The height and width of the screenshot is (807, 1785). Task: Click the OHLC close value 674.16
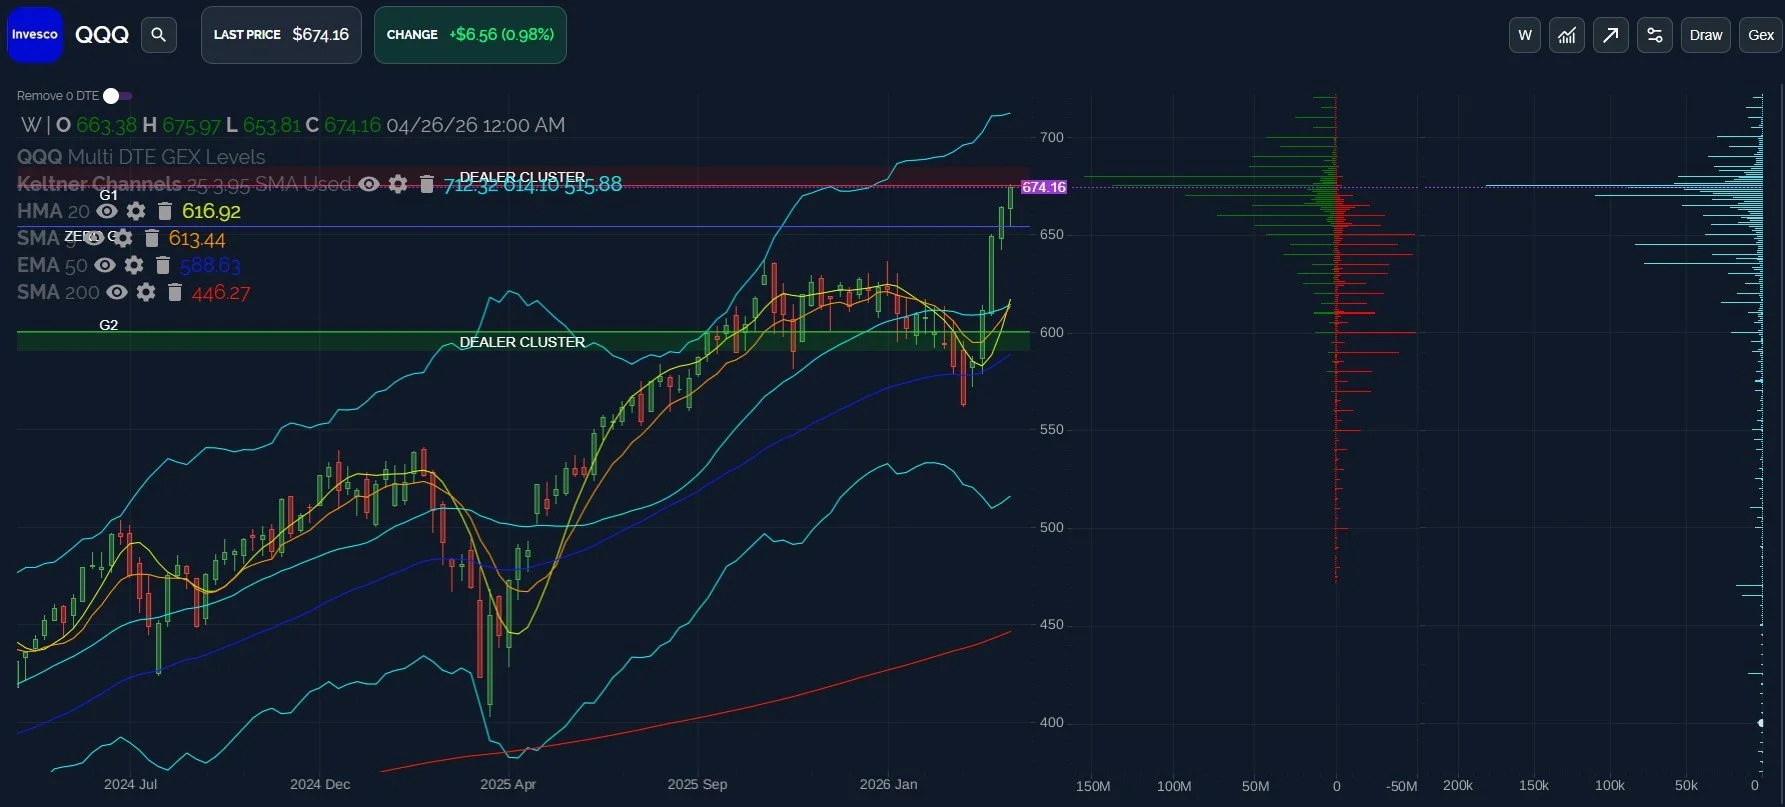coord(352,125)
